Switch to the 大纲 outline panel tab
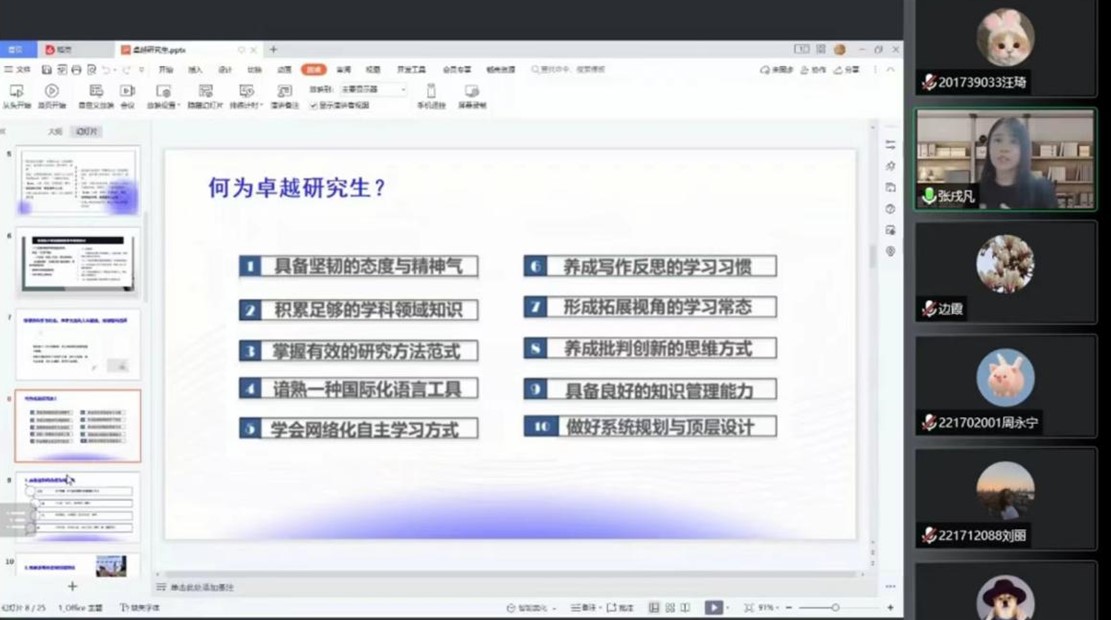 (55, 131)
